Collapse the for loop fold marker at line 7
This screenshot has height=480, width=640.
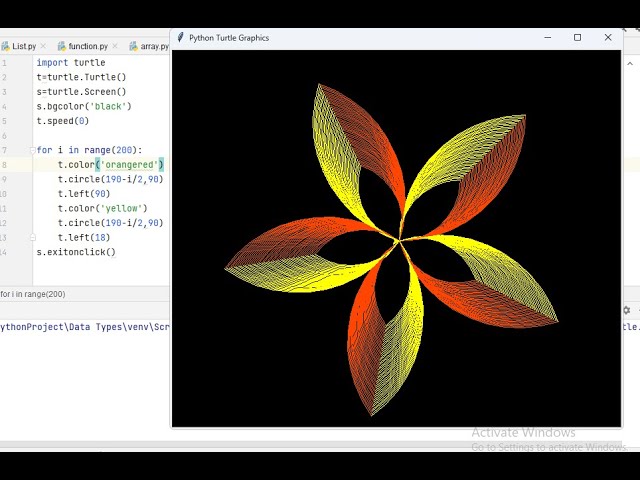33,150
